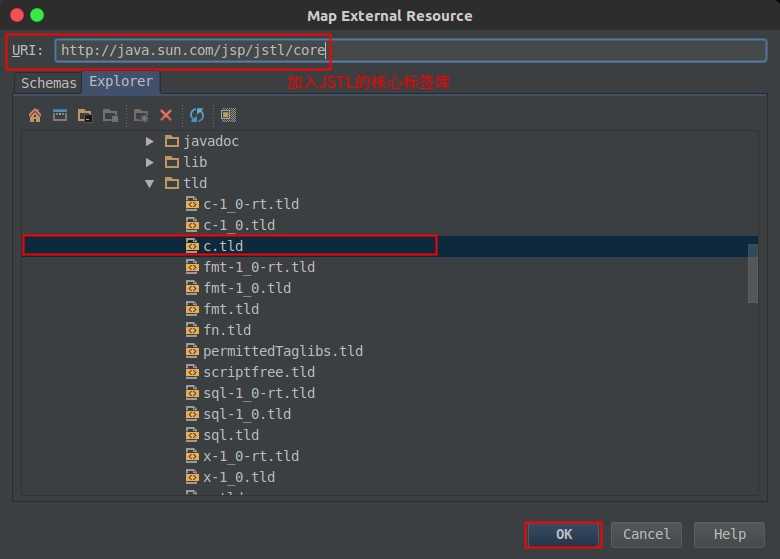
Task: Click the file icon beside sql.tld
Action: pos(192,435)
